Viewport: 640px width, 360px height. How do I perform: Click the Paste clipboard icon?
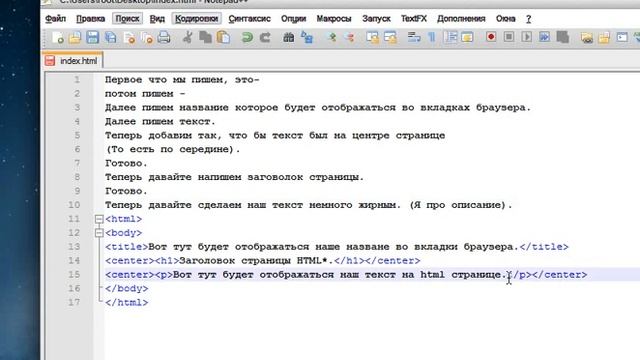click(x=223, y=38)
